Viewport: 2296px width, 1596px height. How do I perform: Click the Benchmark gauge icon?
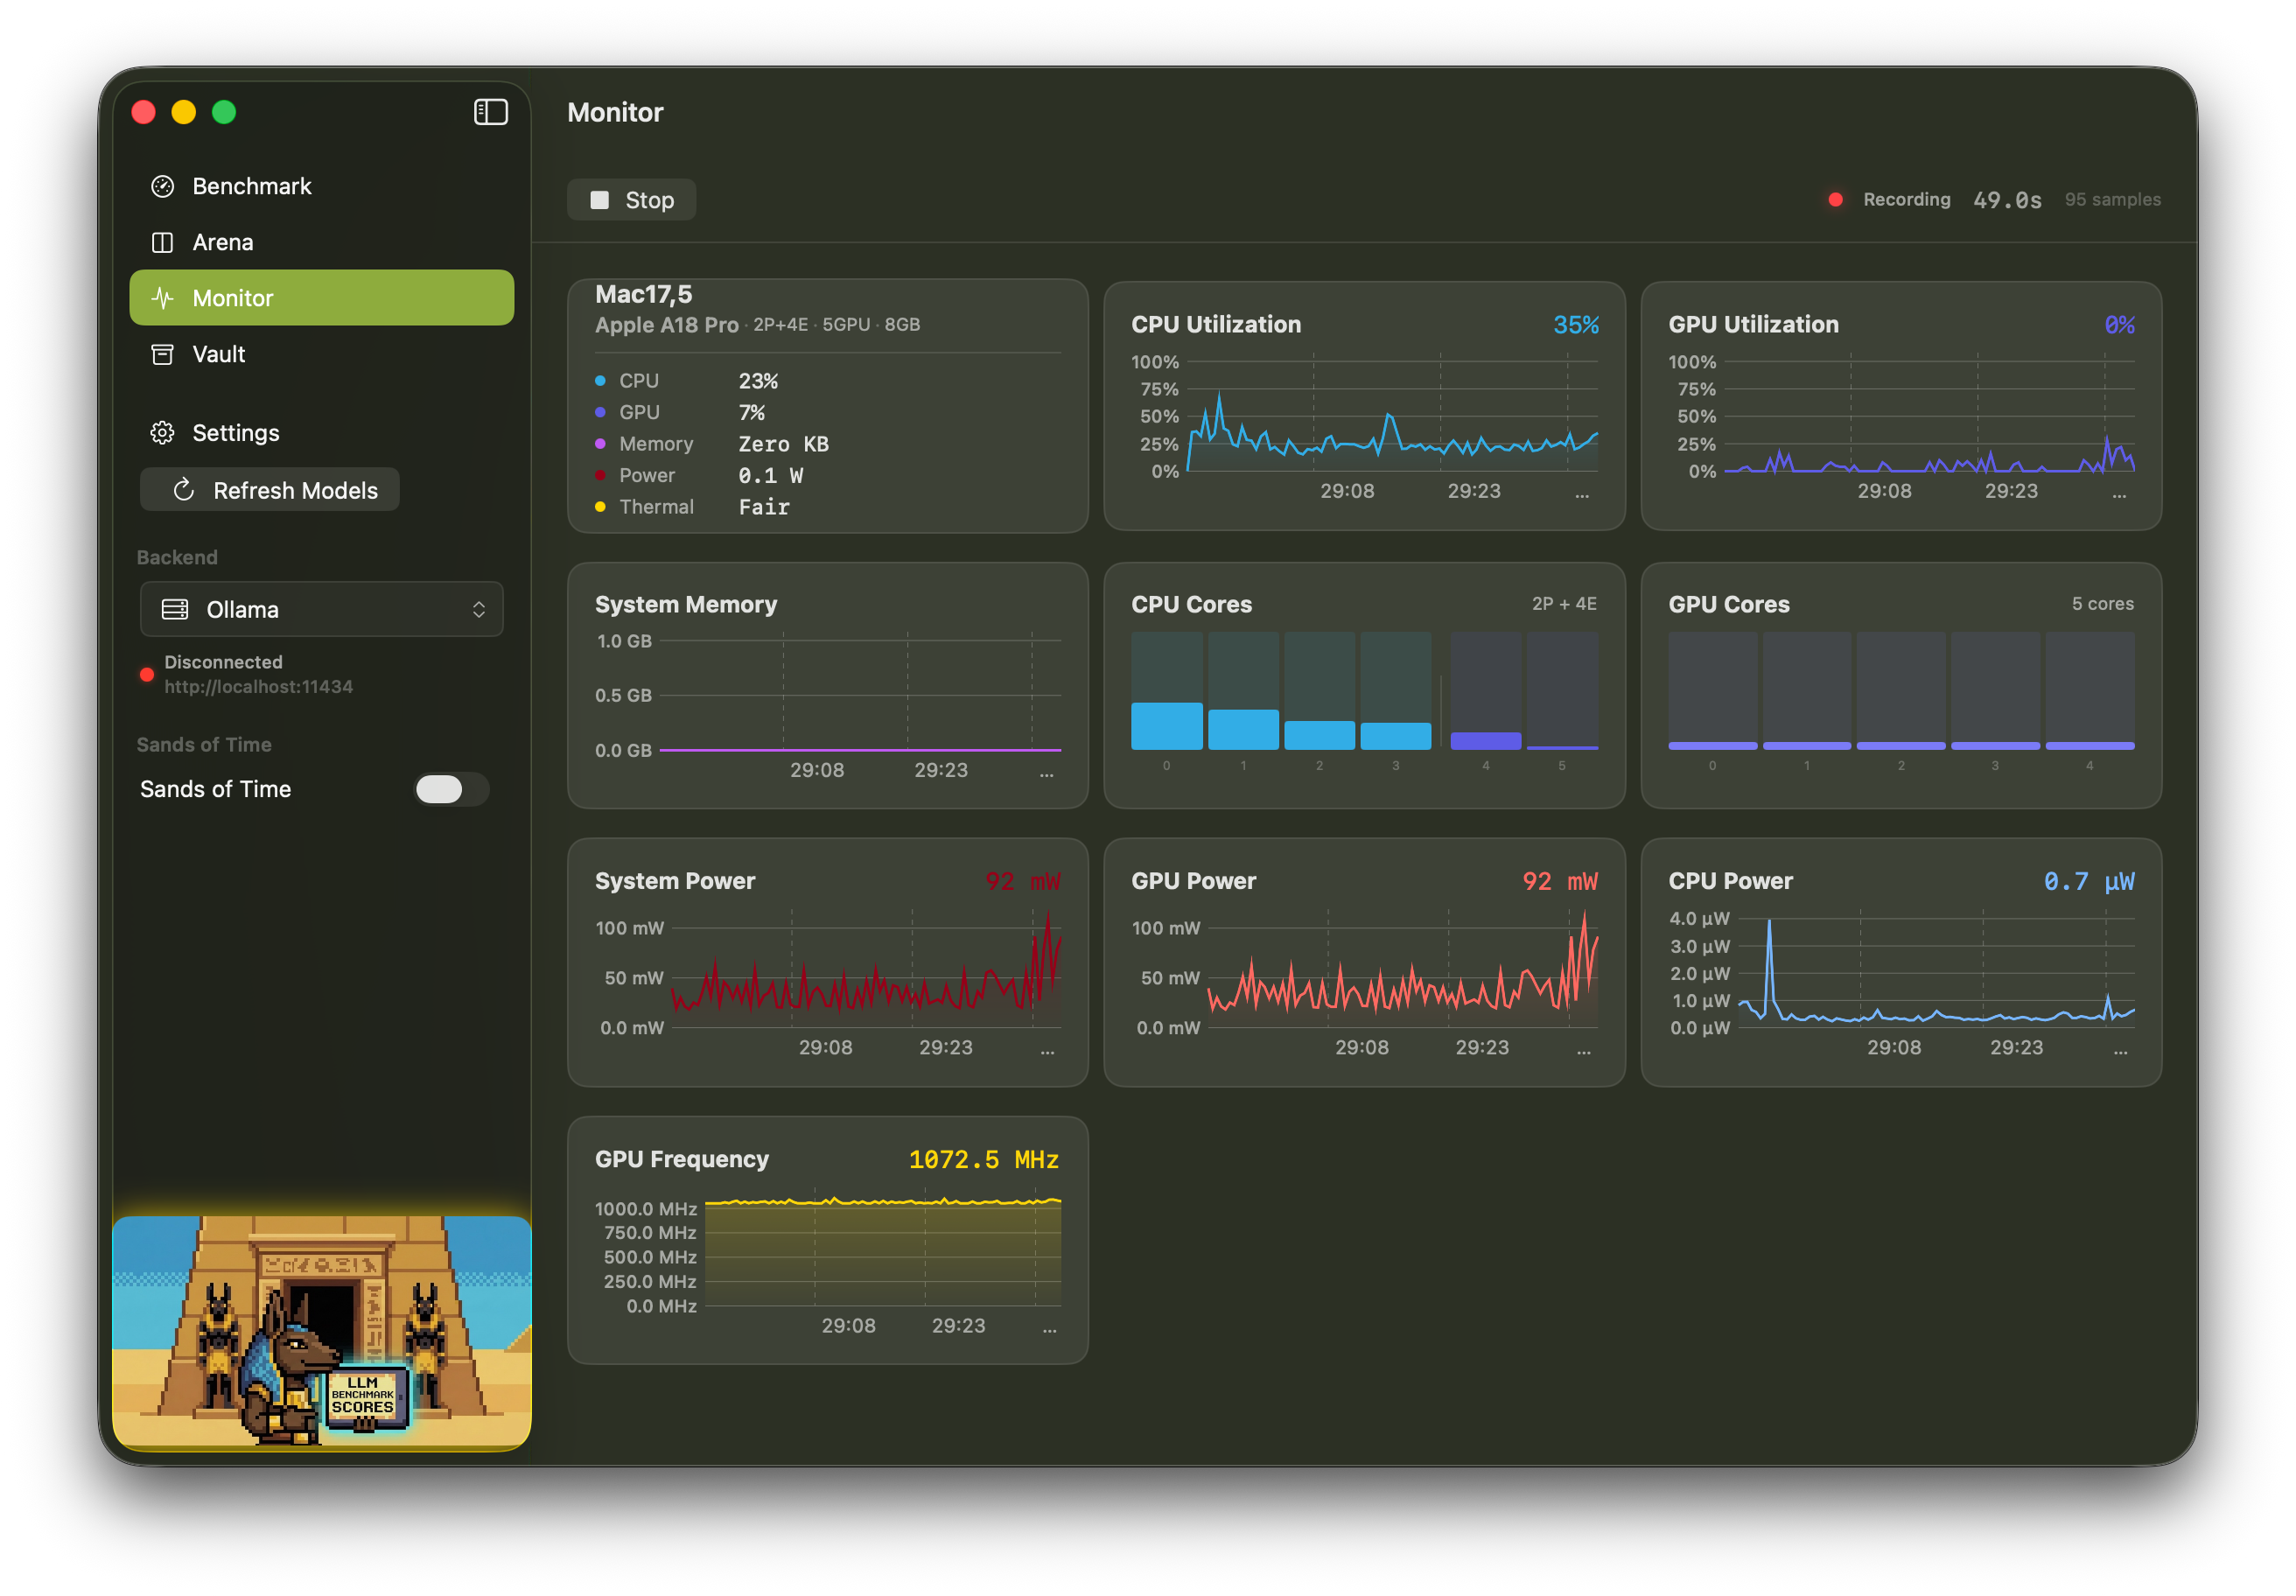point(162,186)
